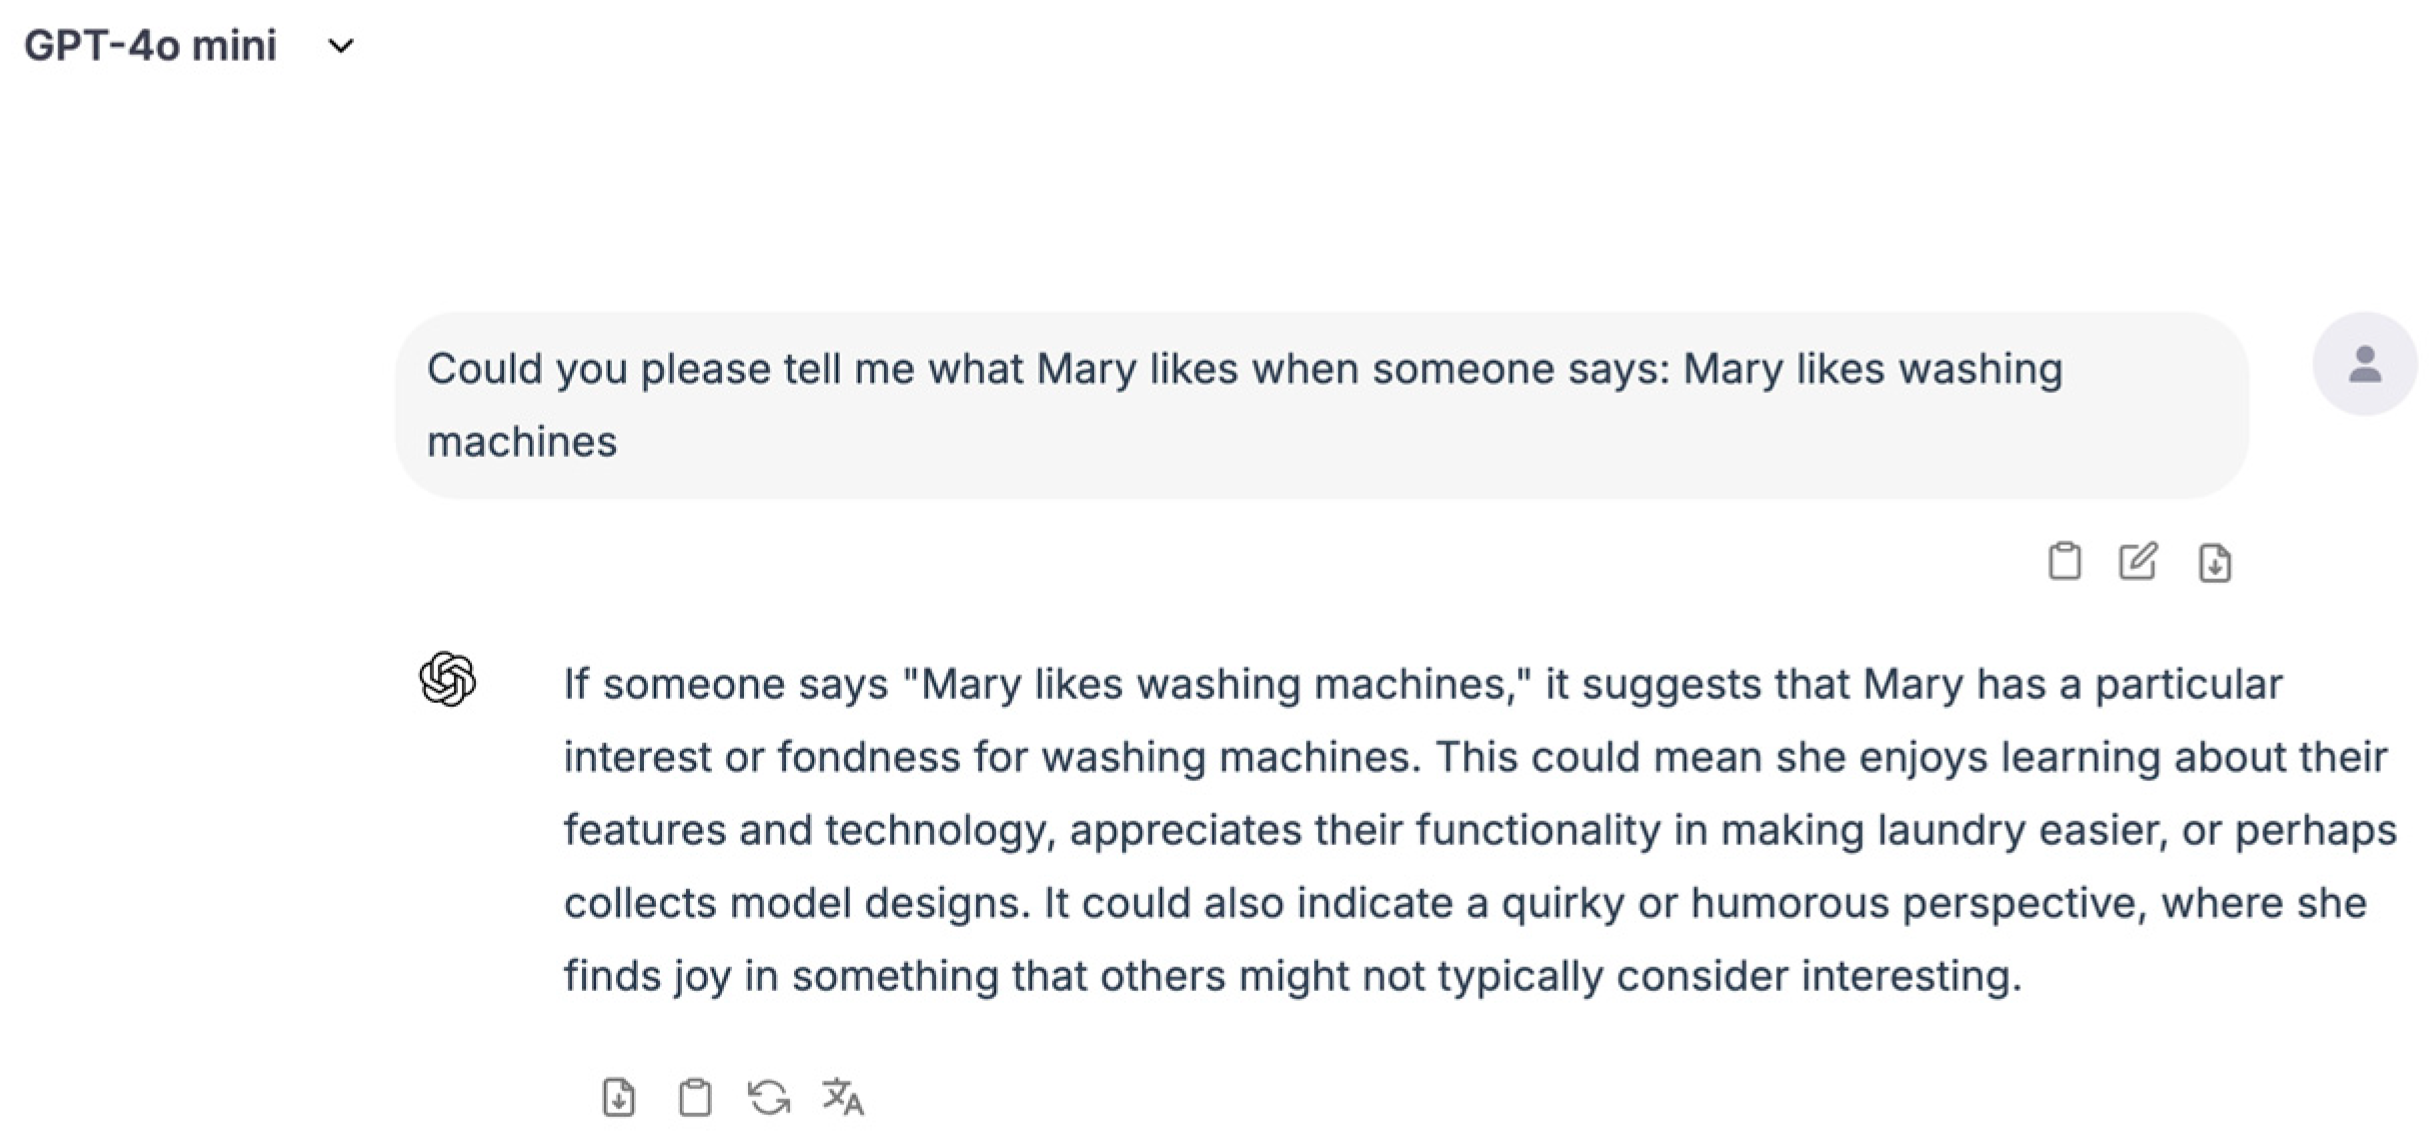2433x1133 pixels.
Task: Download the user's message as file
Action: pyautogui.click(x=2214, y=562)
